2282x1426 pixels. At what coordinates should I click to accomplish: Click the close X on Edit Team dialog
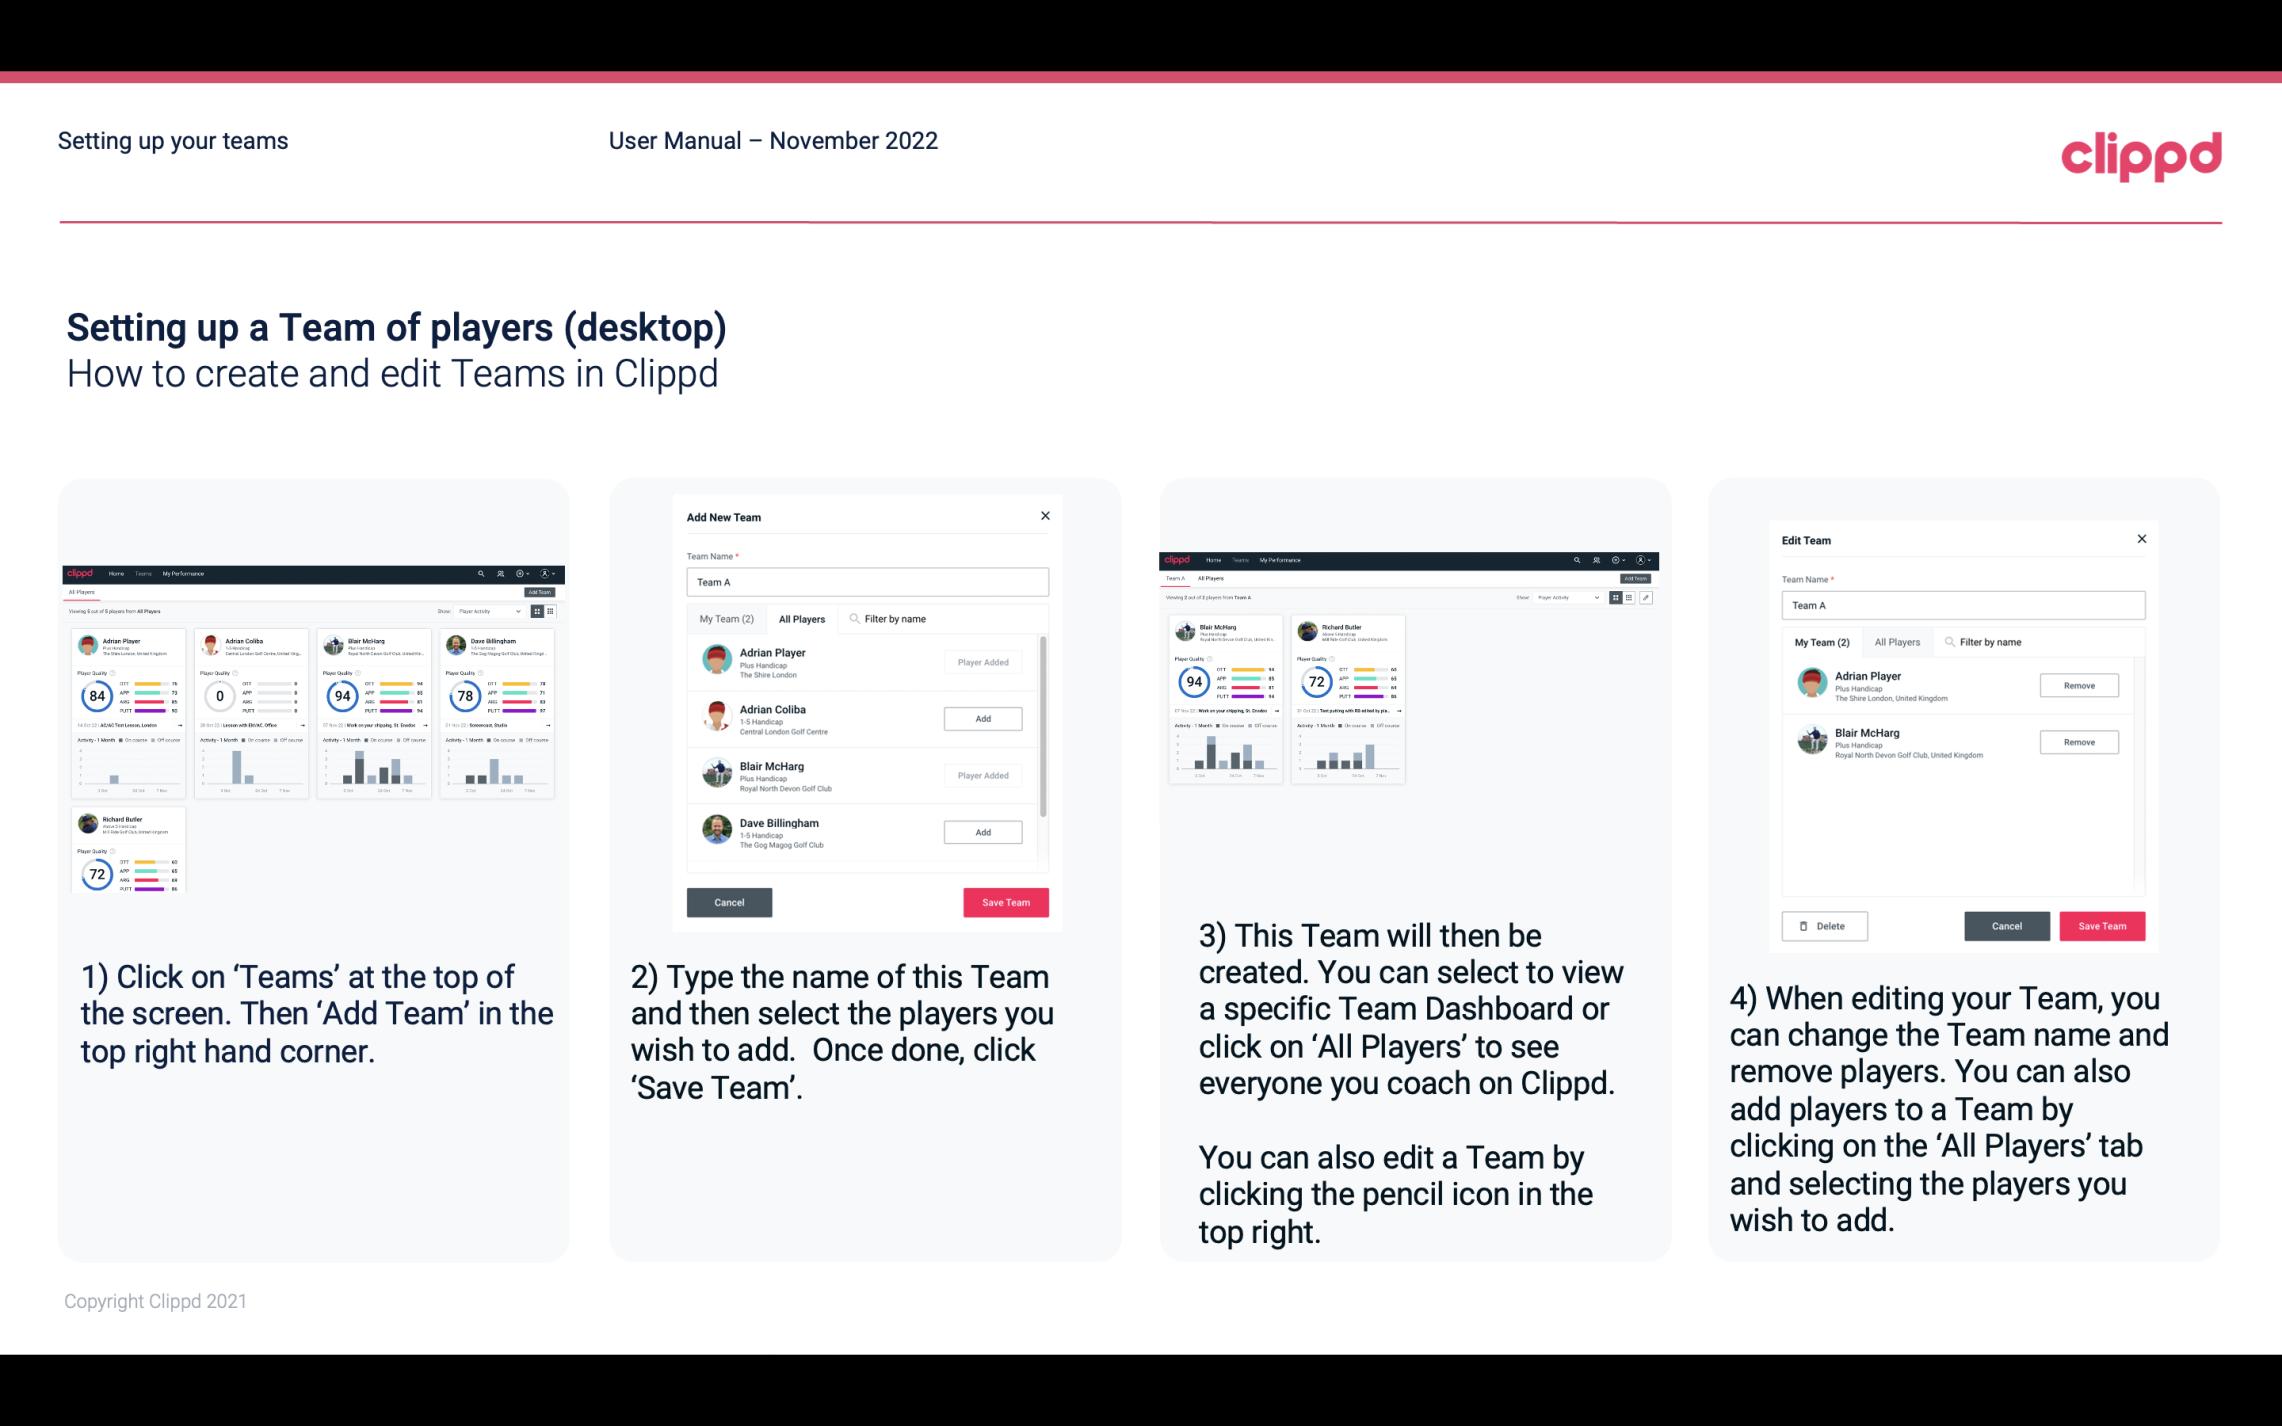[2141, 539]
